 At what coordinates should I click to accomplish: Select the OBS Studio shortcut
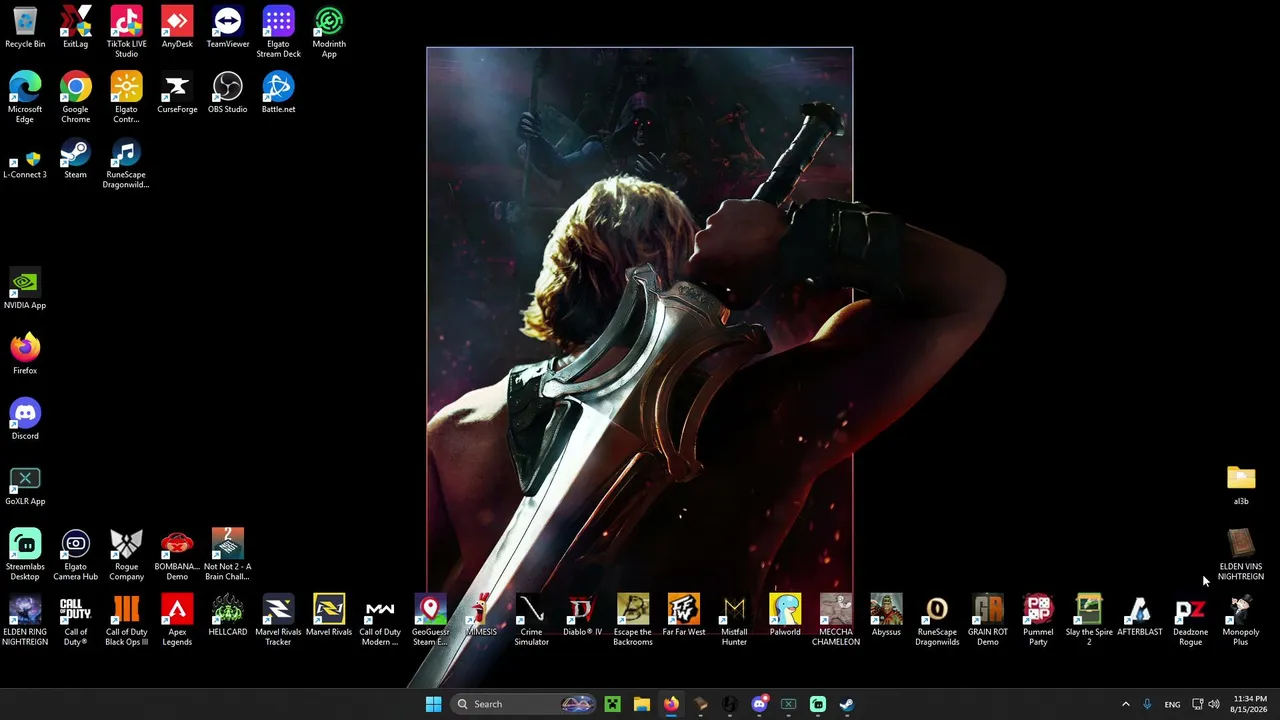coord(228,93)
